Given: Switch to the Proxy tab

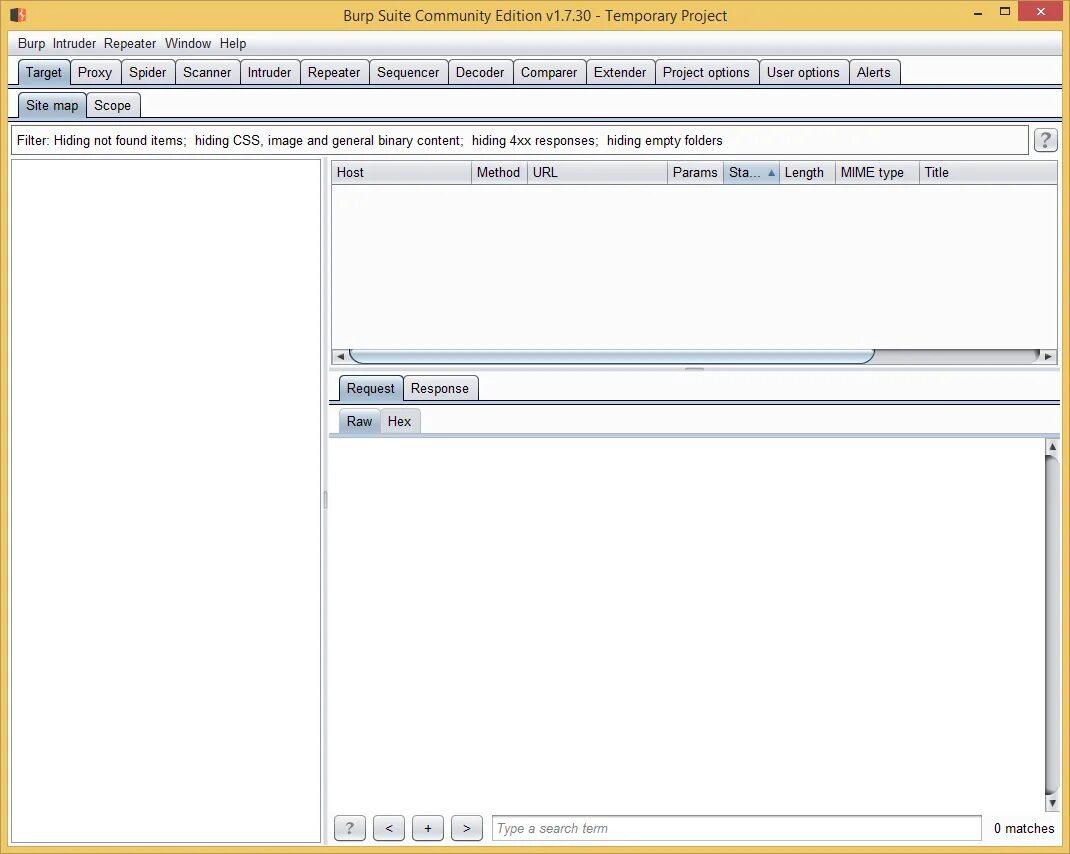Looking at the screenshot, I should coord(95,72).
